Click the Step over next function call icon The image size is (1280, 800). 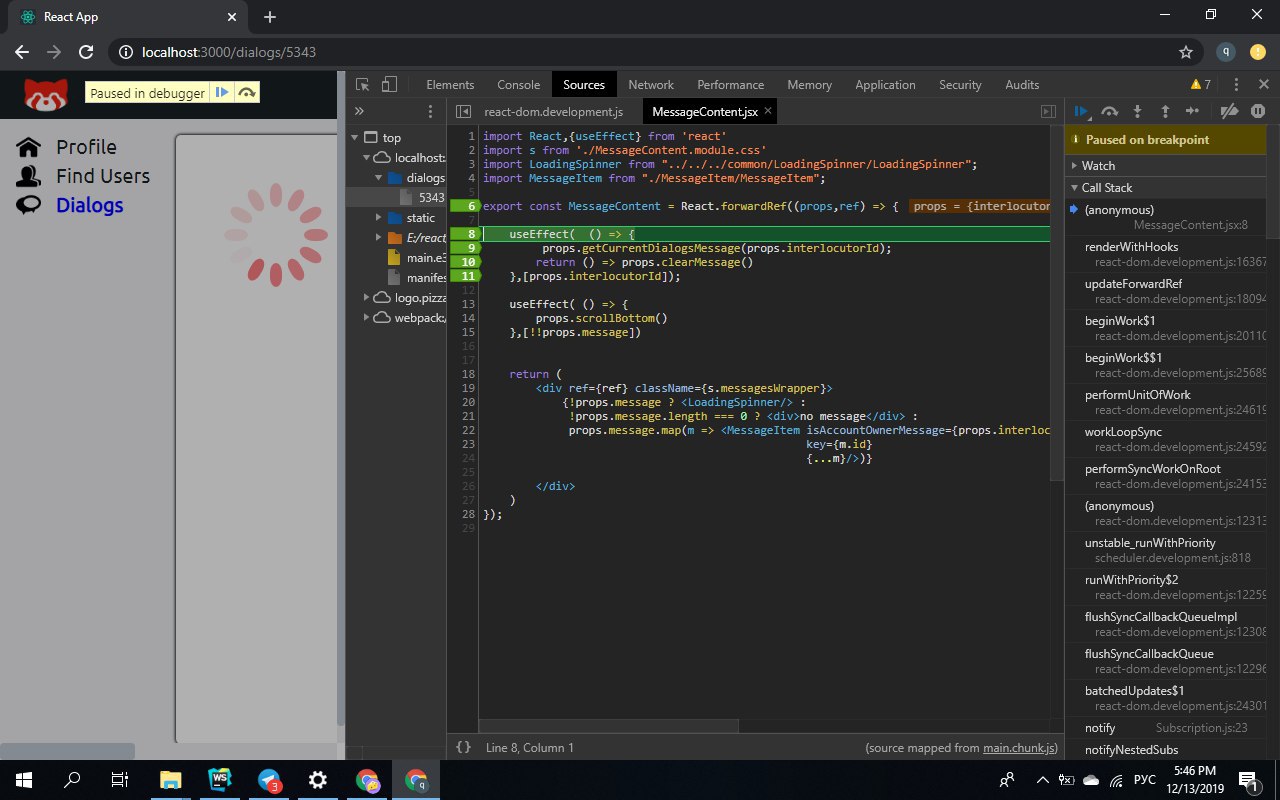coord(1109,112)
